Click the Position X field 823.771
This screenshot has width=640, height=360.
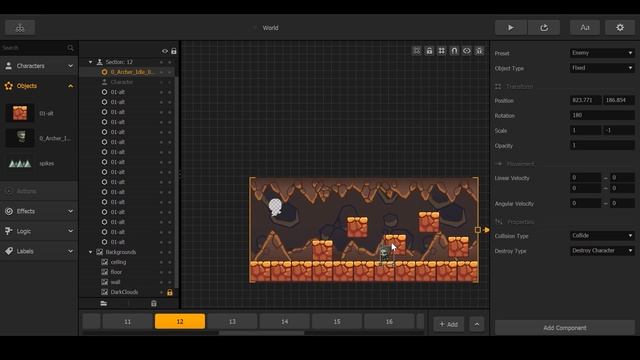[585, 100]
